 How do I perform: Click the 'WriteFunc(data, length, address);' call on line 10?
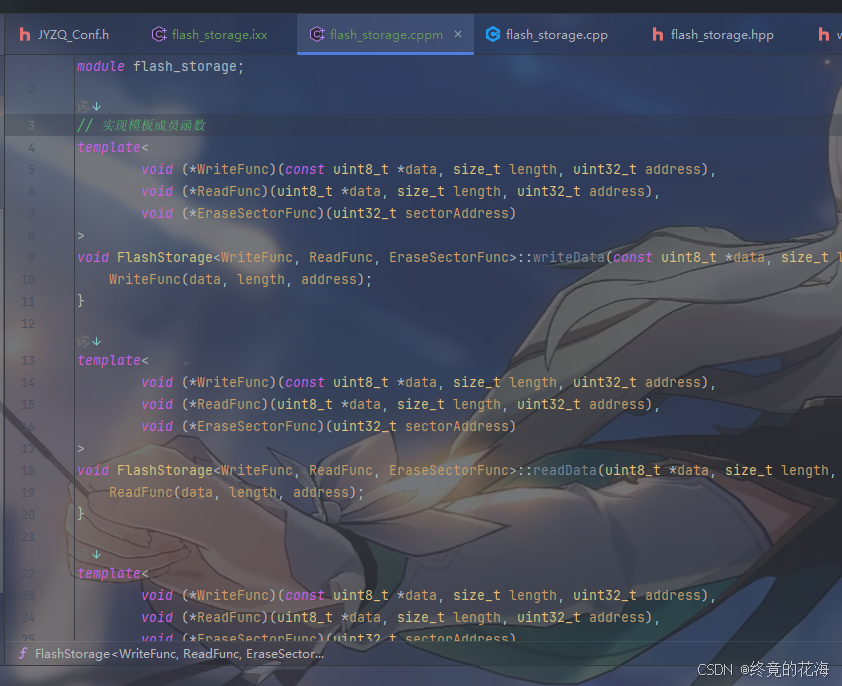240,279
